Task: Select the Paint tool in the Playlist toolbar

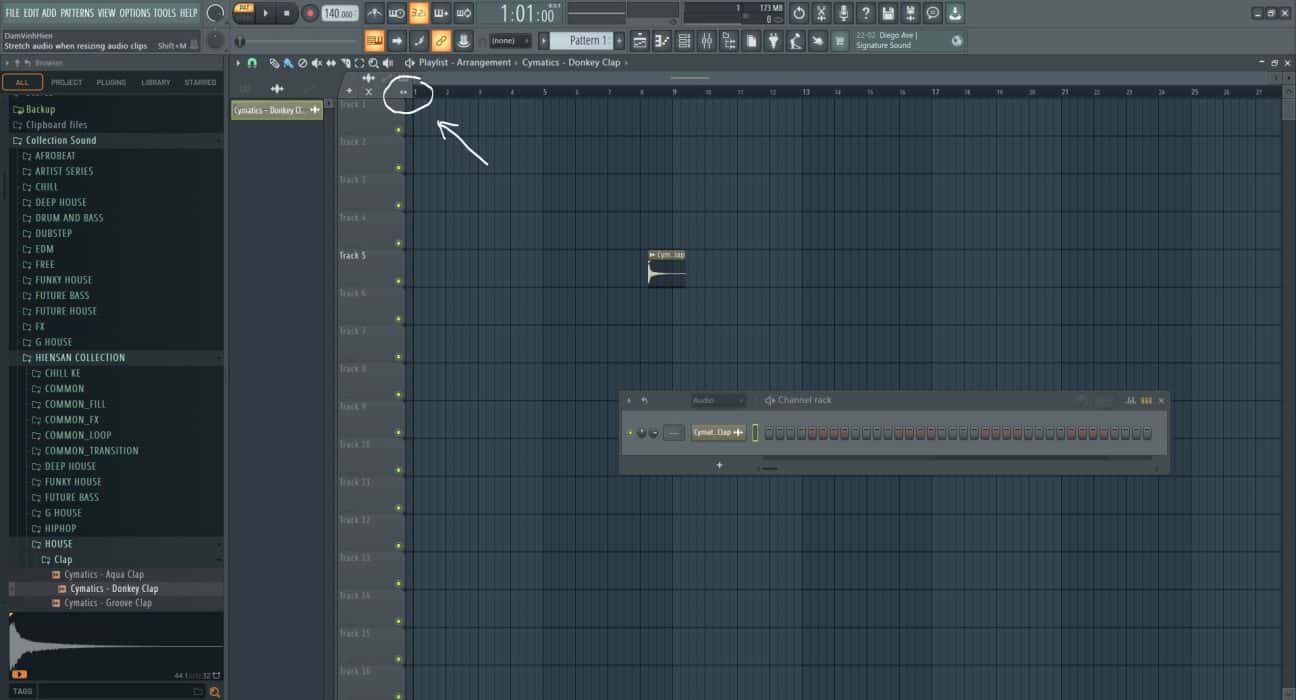Action: point(289,62)
